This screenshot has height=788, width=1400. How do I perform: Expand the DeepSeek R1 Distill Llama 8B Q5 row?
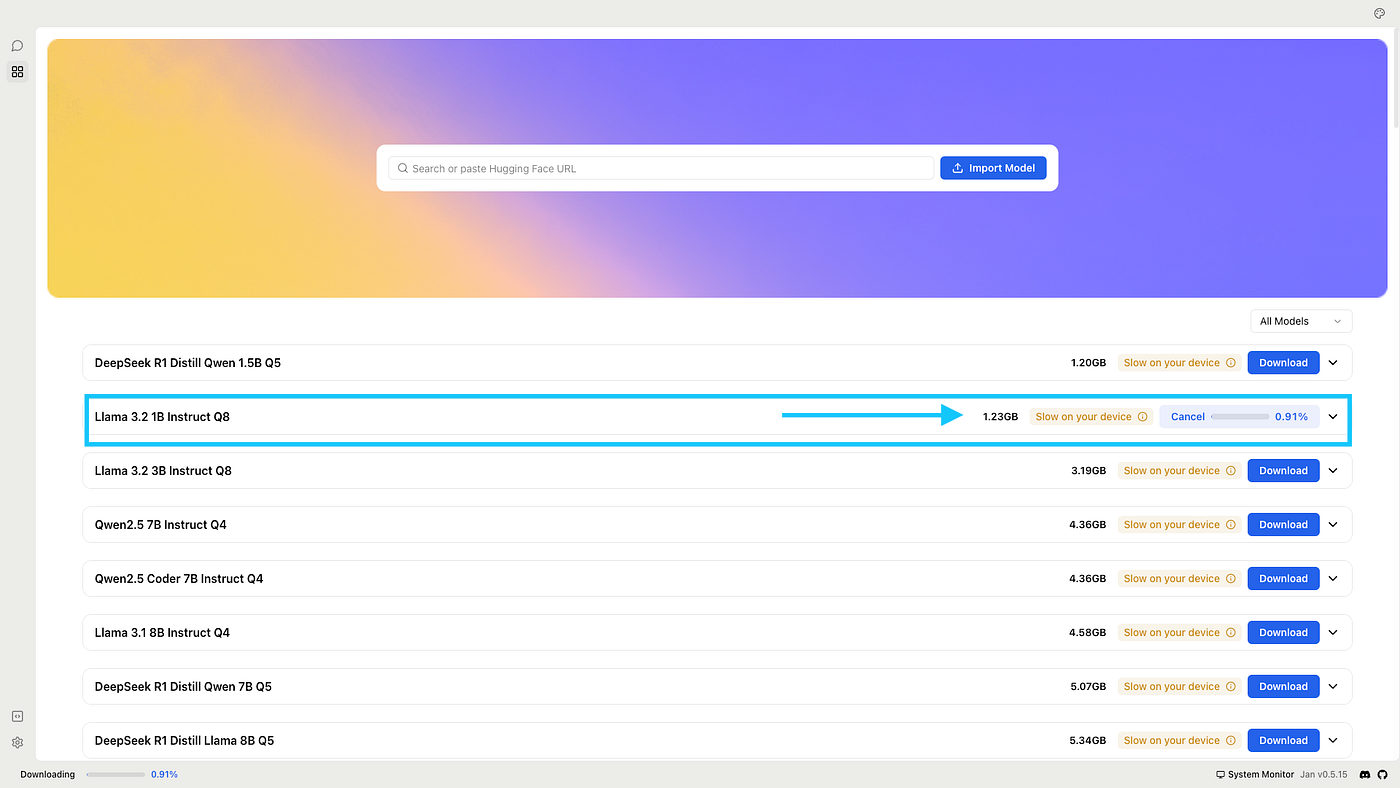pyautogui.click(x=1333, y=741)
